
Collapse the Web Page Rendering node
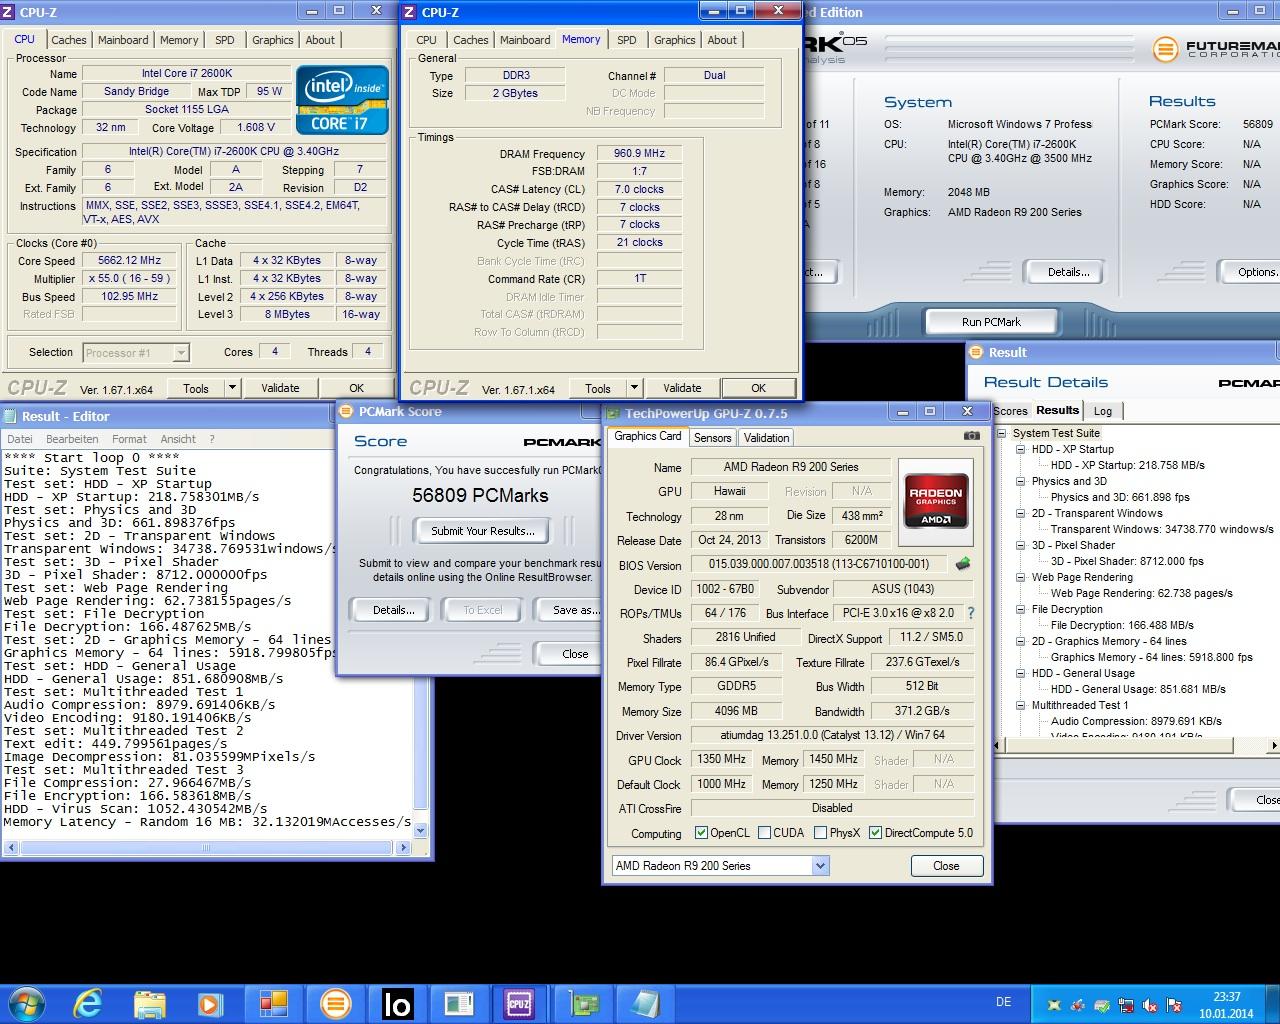[x=1021, y=577]
